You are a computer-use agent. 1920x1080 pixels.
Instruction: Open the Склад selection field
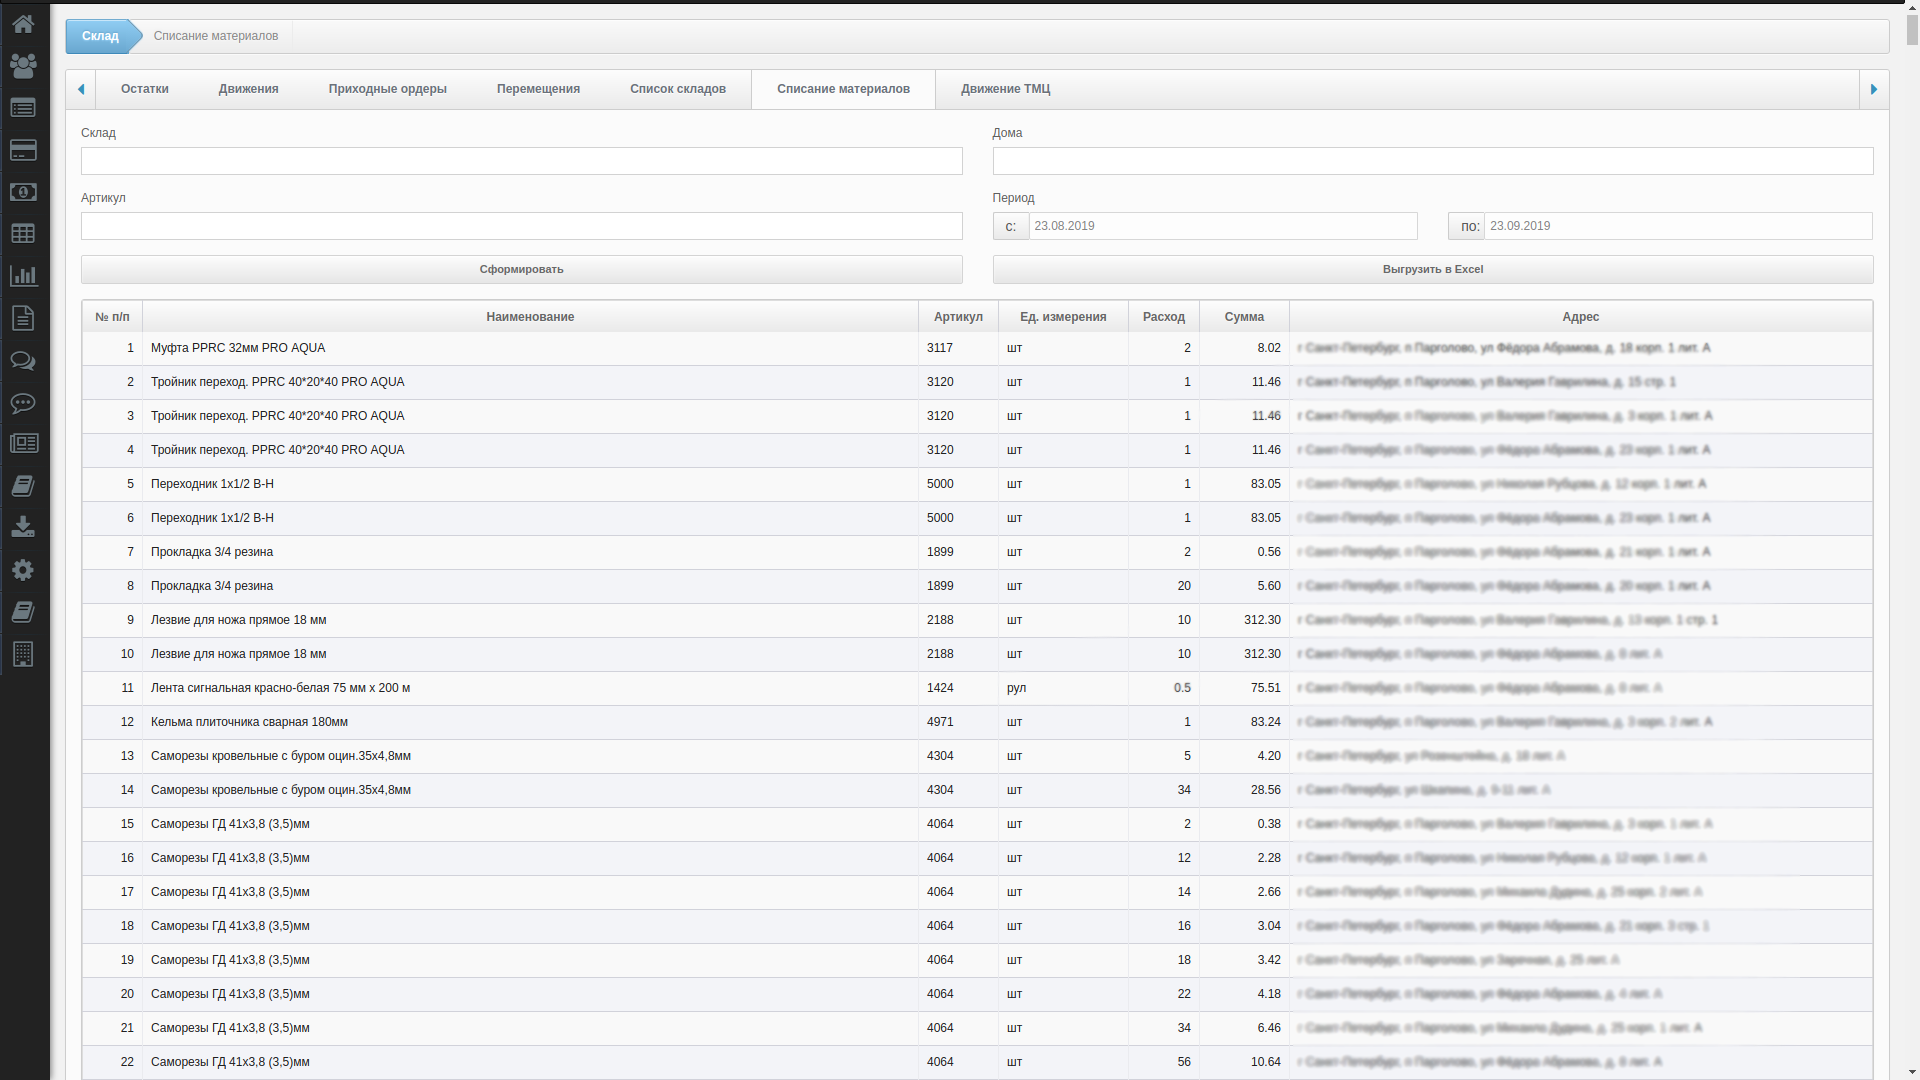(x=521, y=161)
